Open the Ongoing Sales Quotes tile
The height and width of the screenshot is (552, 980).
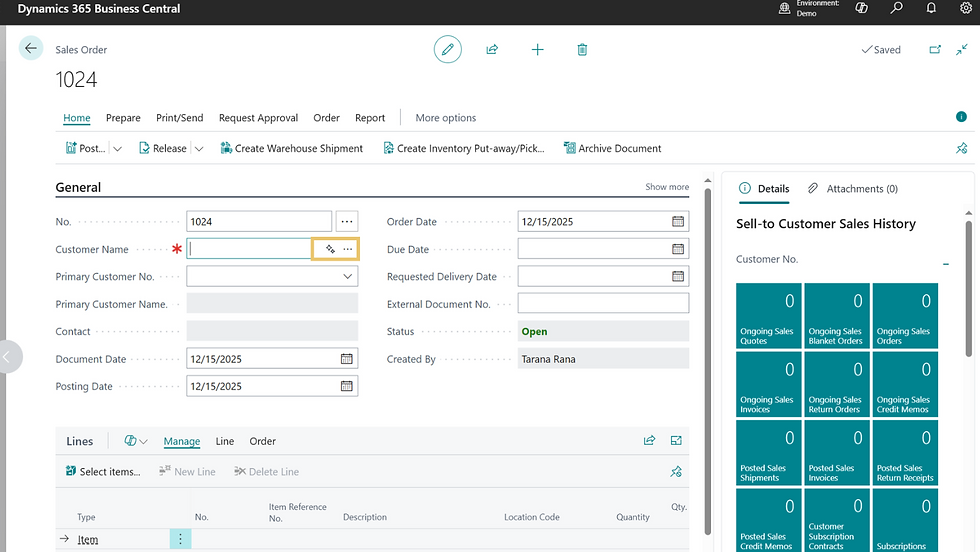768,316
